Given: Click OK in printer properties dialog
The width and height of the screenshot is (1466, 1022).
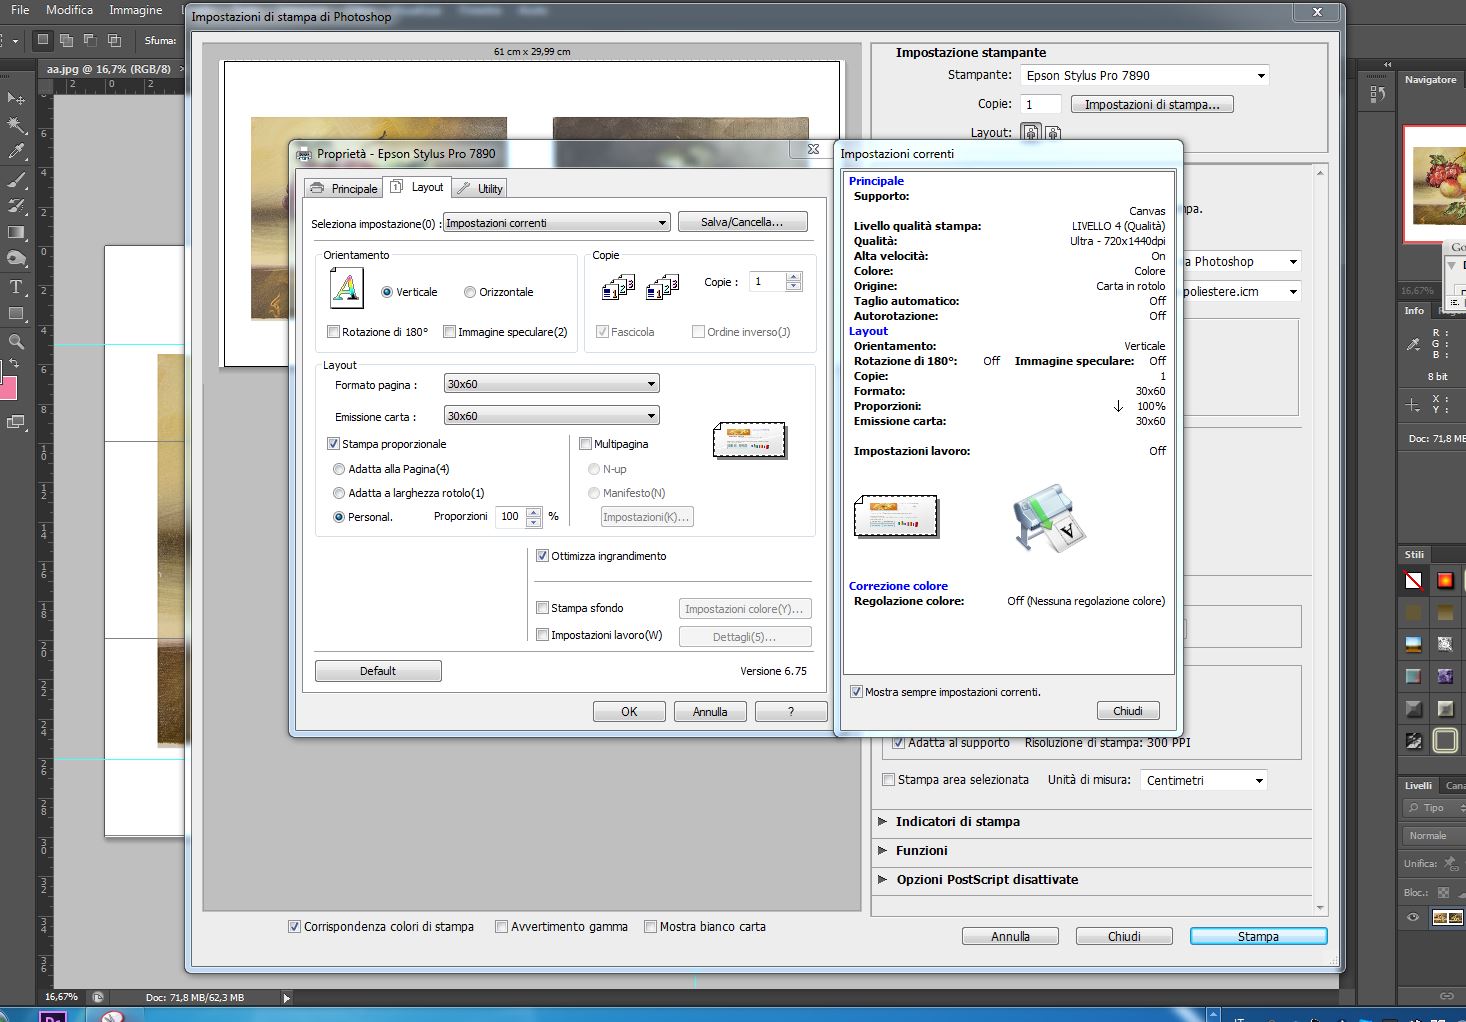Looking at the screenshot, I should click(x=629, y=712).
